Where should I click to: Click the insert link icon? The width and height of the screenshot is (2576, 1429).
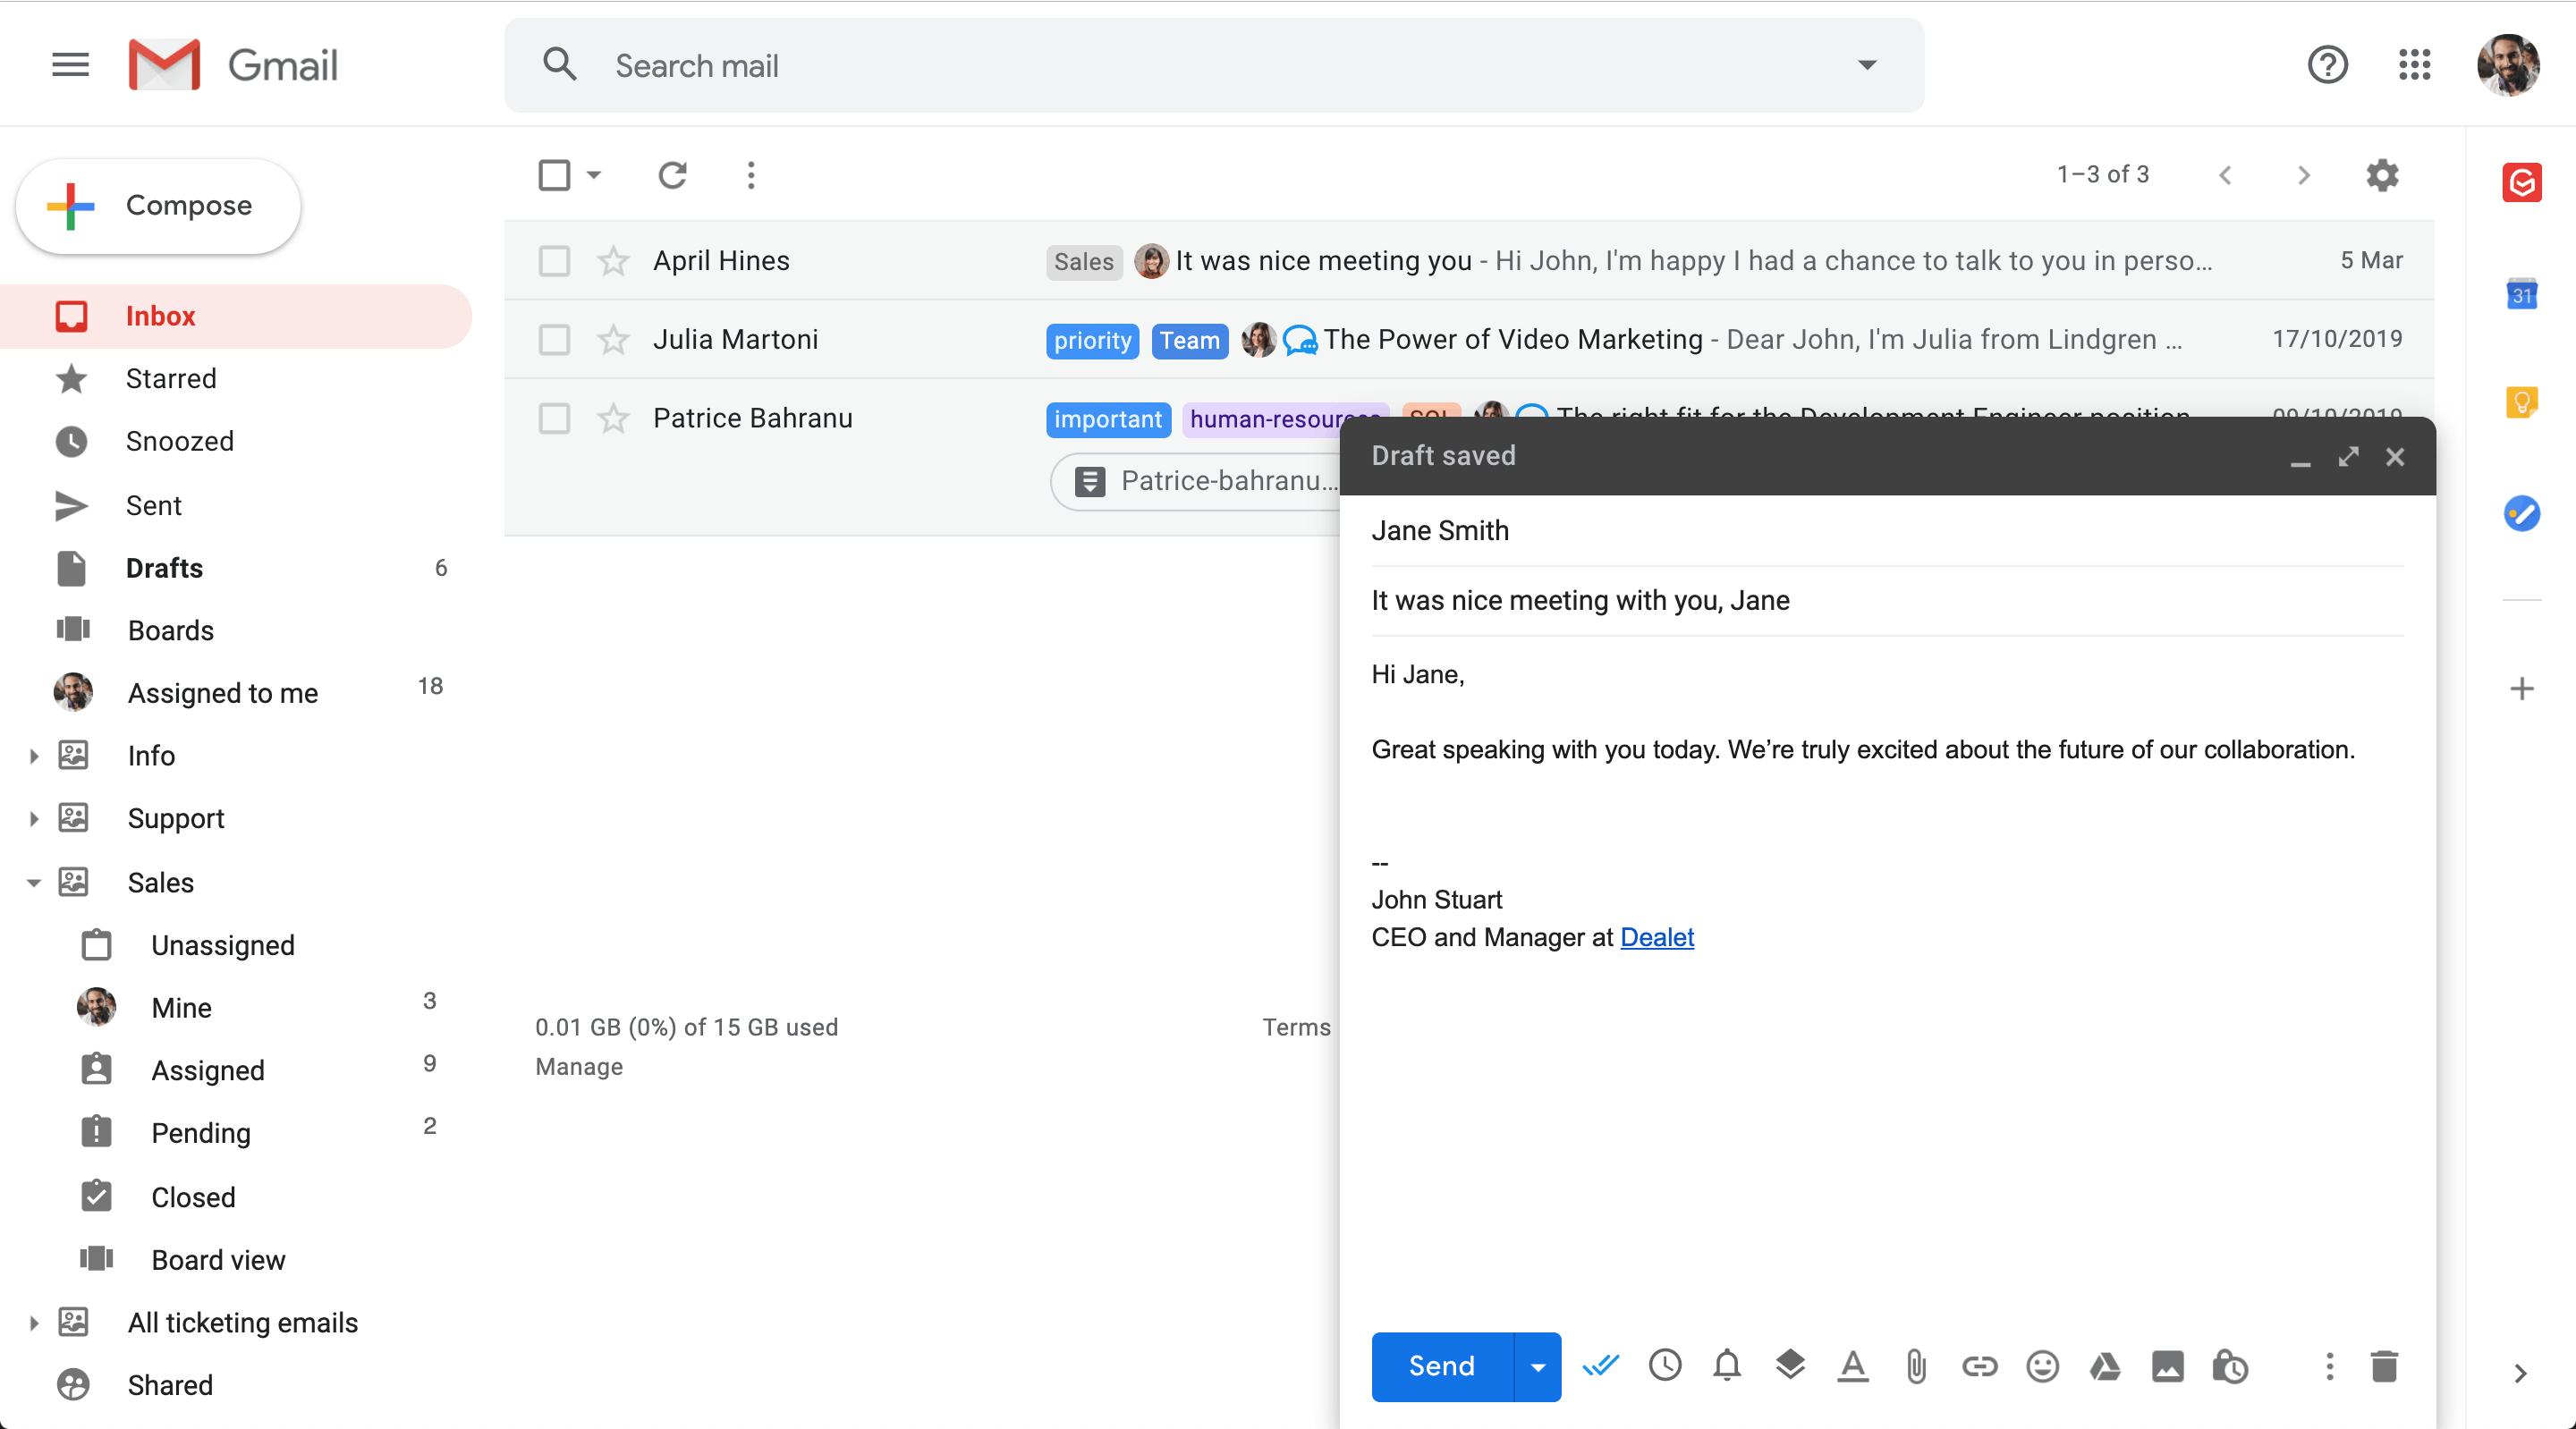1979,1366
